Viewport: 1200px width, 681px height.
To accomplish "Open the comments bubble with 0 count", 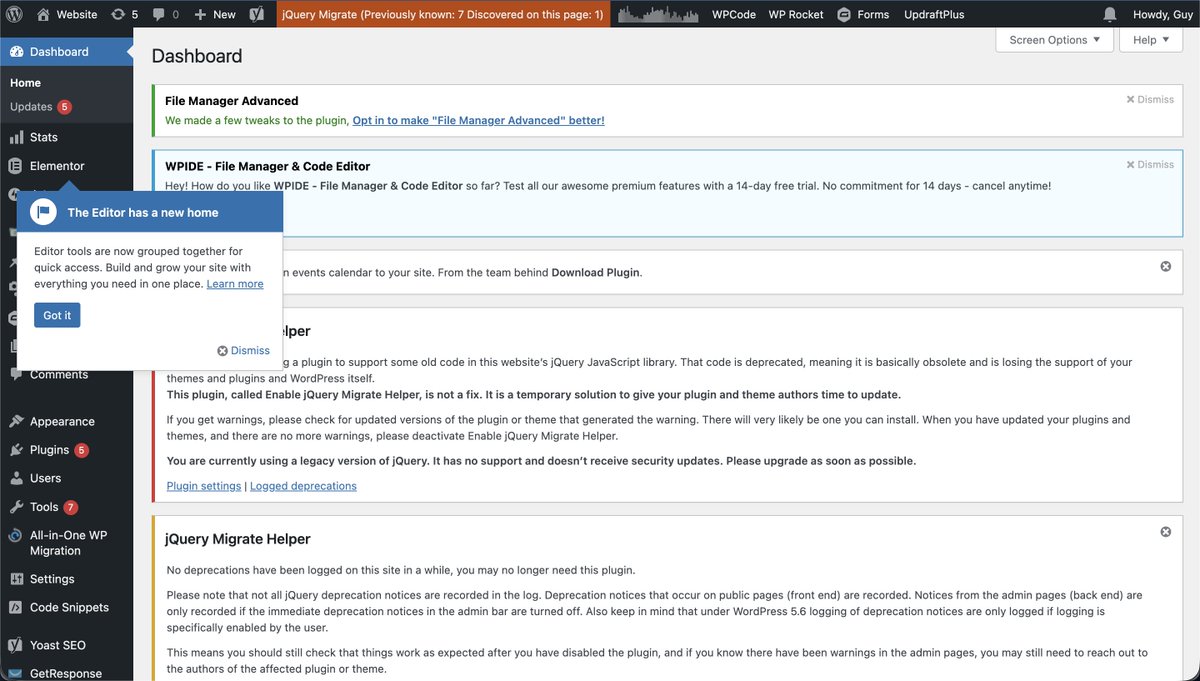I will click(166, 14).
